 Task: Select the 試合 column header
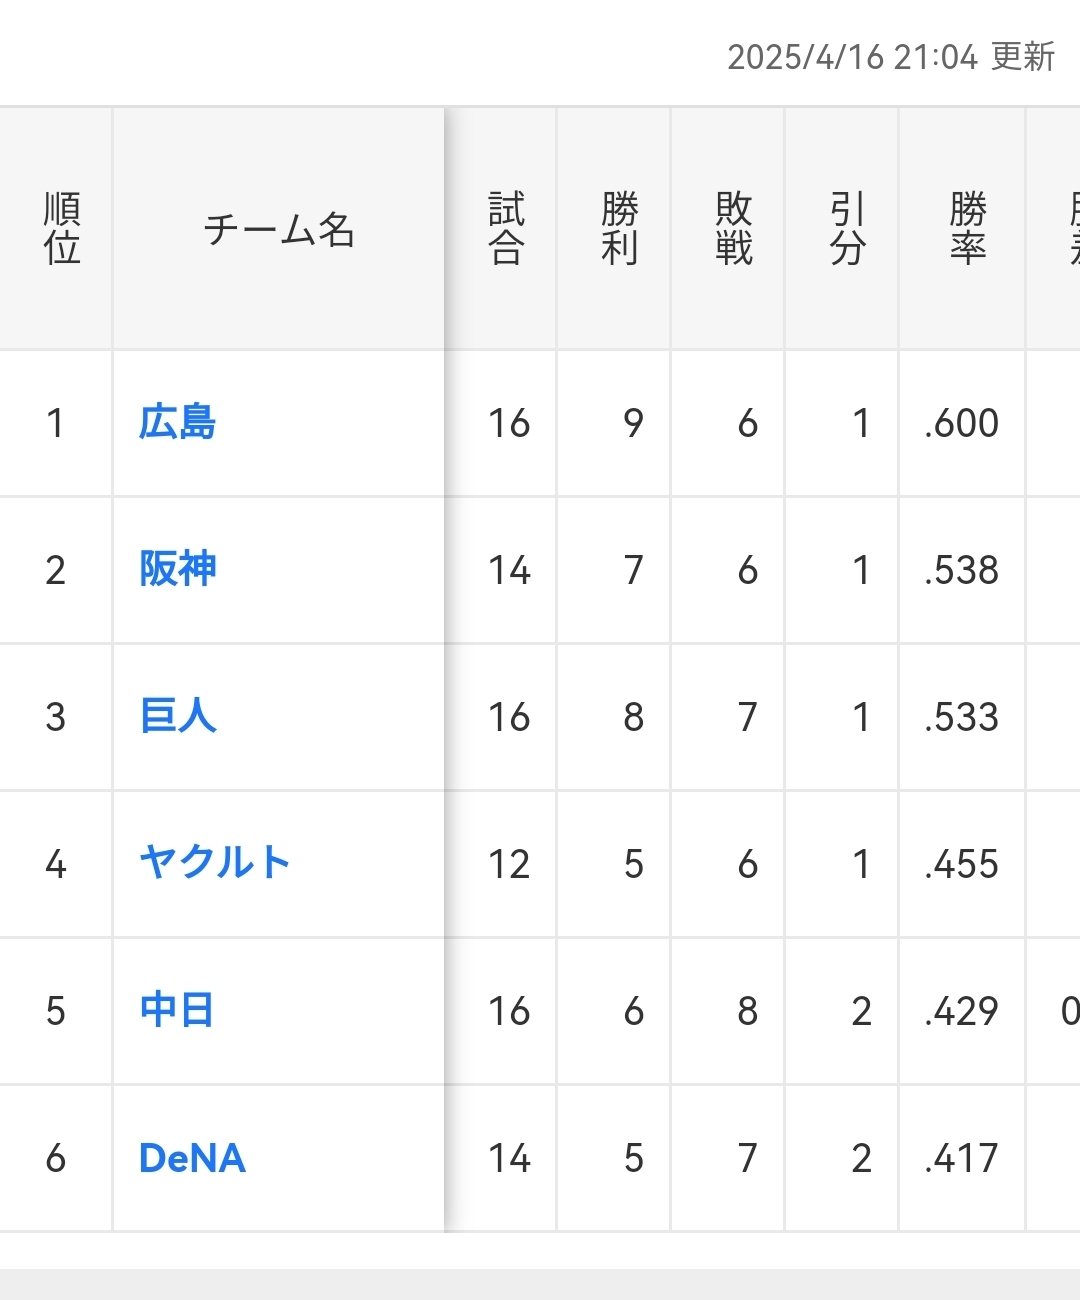coord(506,229)
